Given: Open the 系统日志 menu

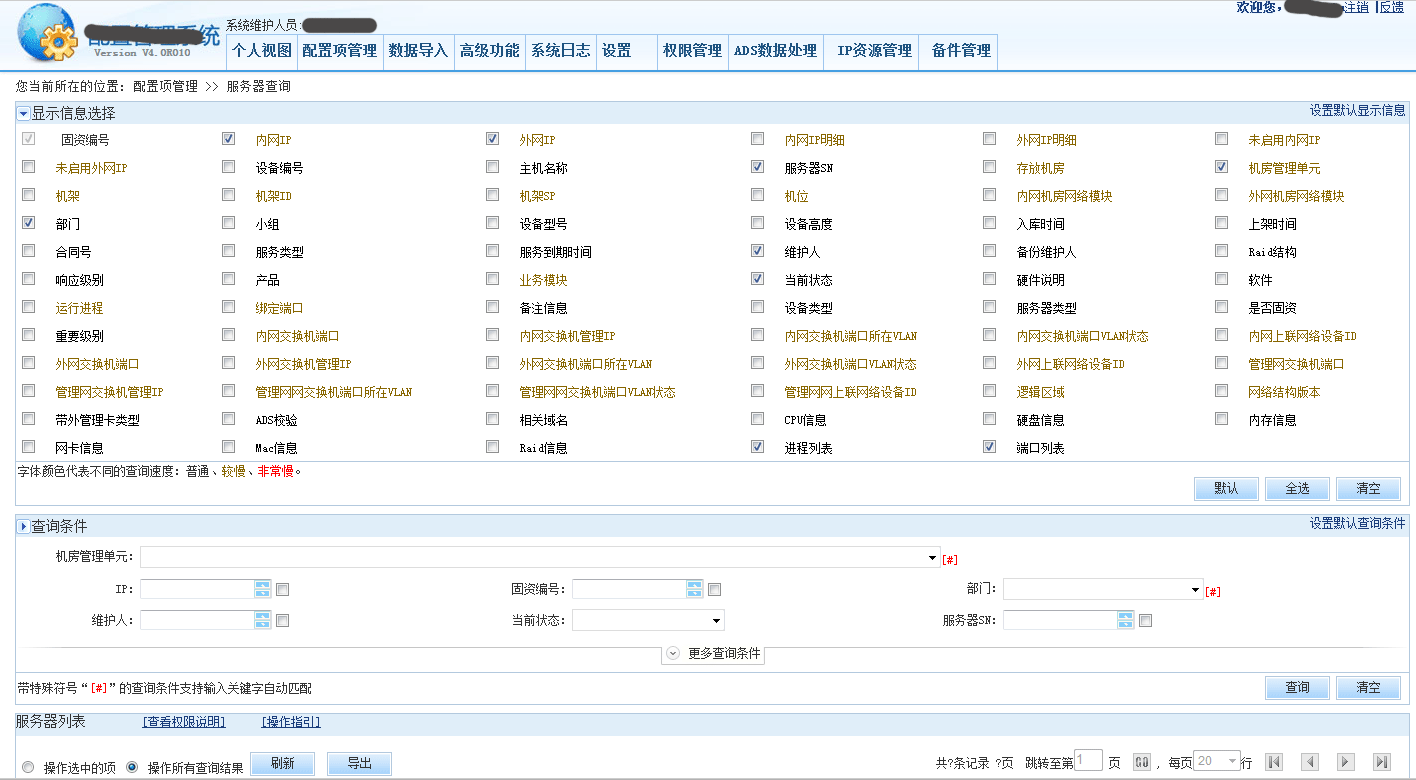Looking at the screenshot, I should 561,51.
